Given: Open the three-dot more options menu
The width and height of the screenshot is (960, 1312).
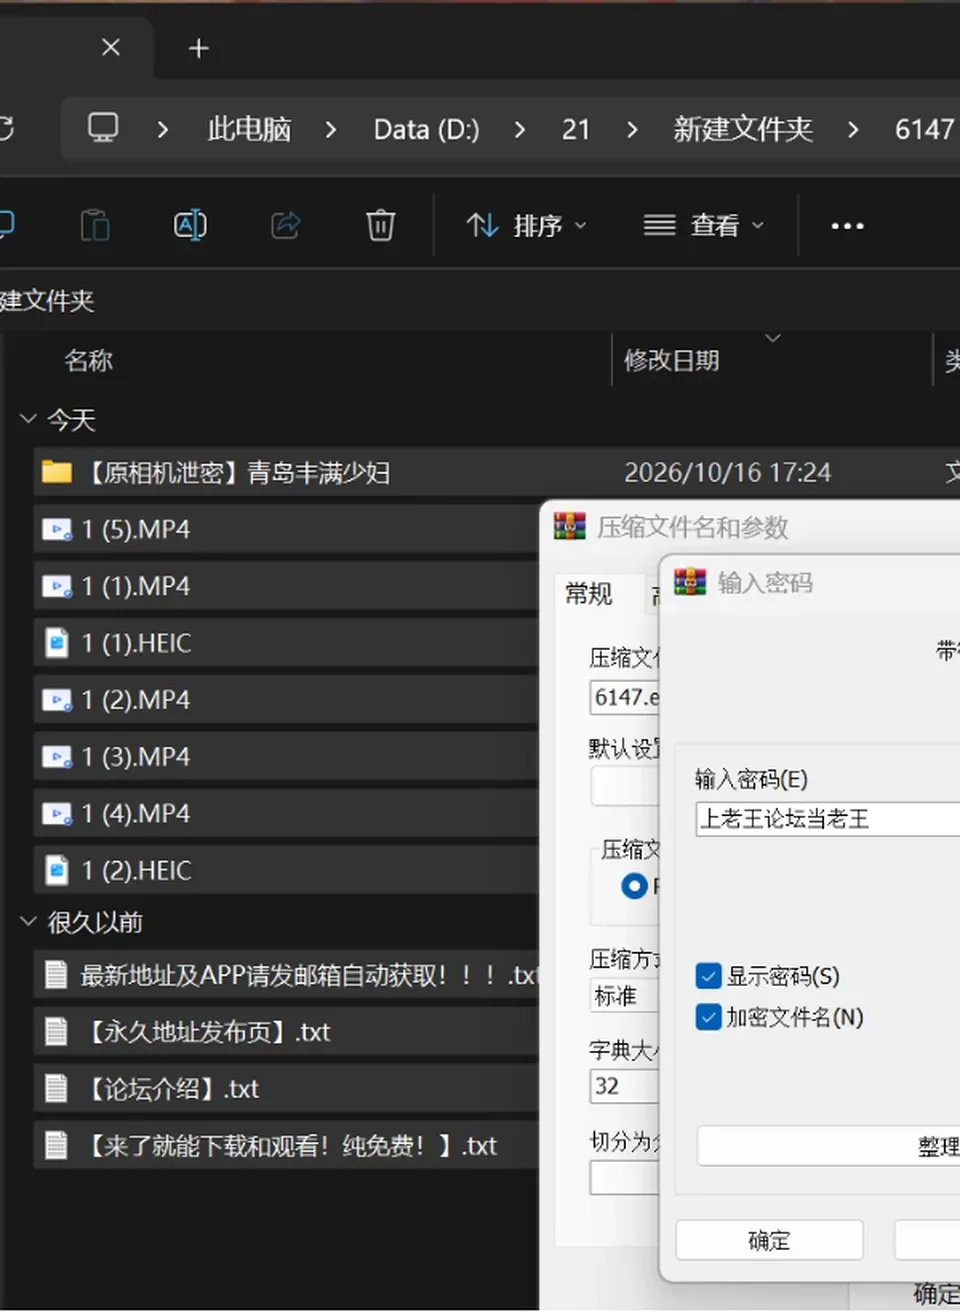Looking at the screenshot, I should pos(847,226).
